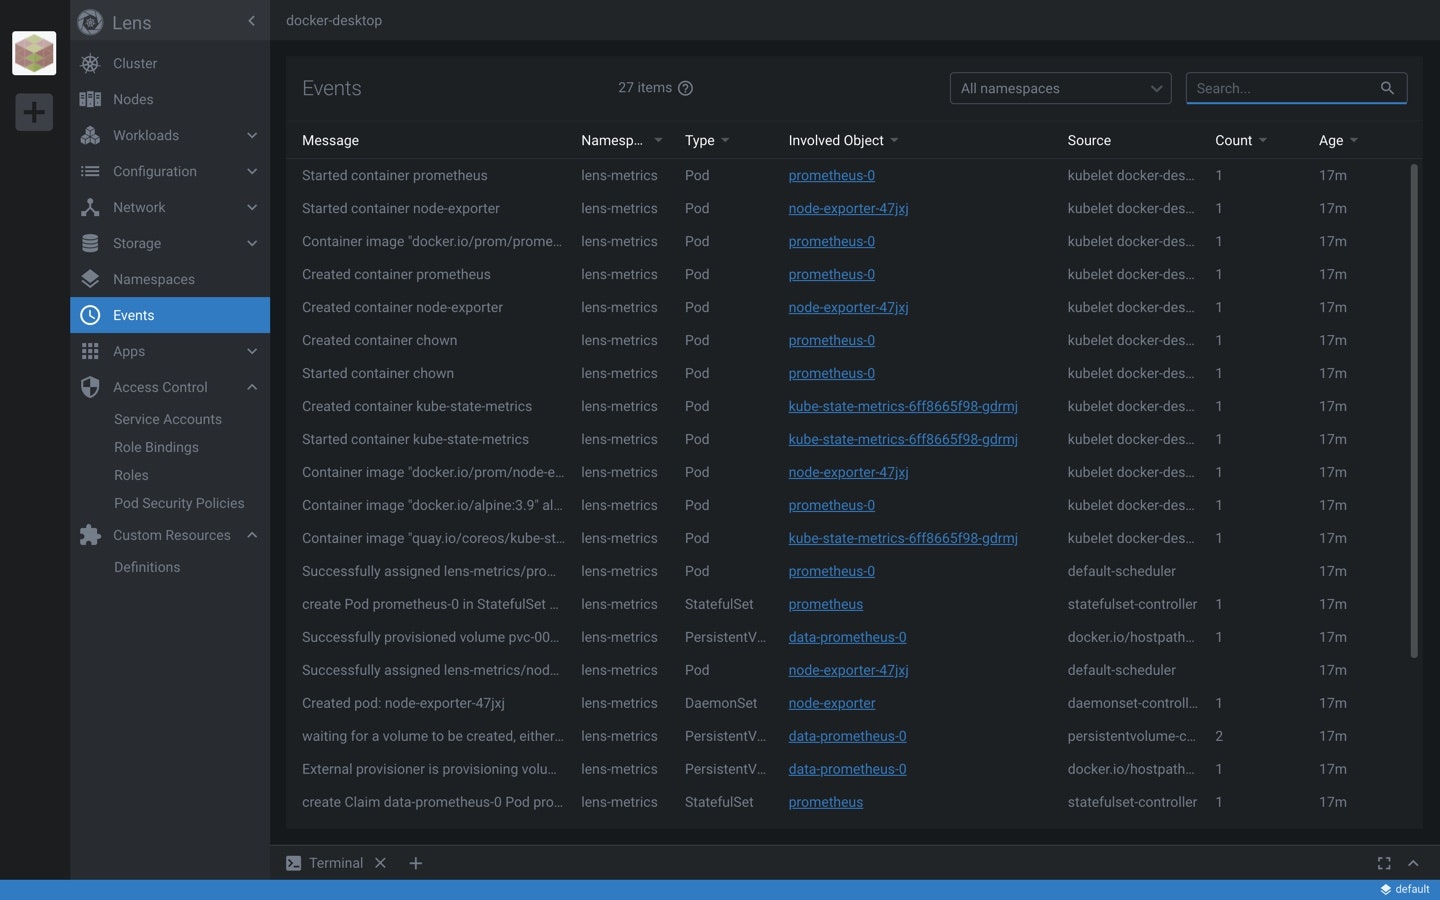Image resolution: width=1440 pixels, height=900 pixels.
Task: Open prometheus-0 link in Started container prometheus row
Action: [831, 175]
